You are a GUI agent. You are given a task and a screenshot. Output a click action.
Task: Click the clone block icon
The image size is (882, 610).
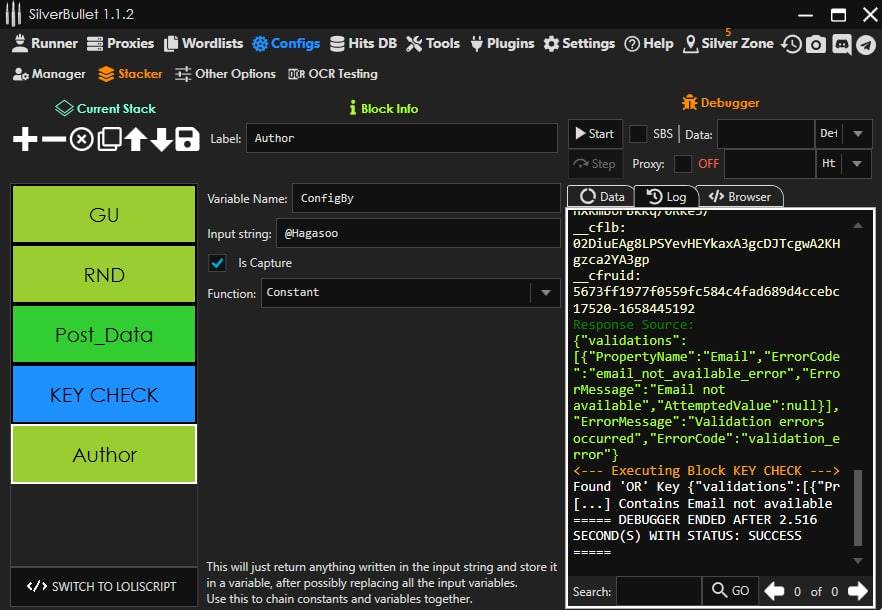pos(108,140)
